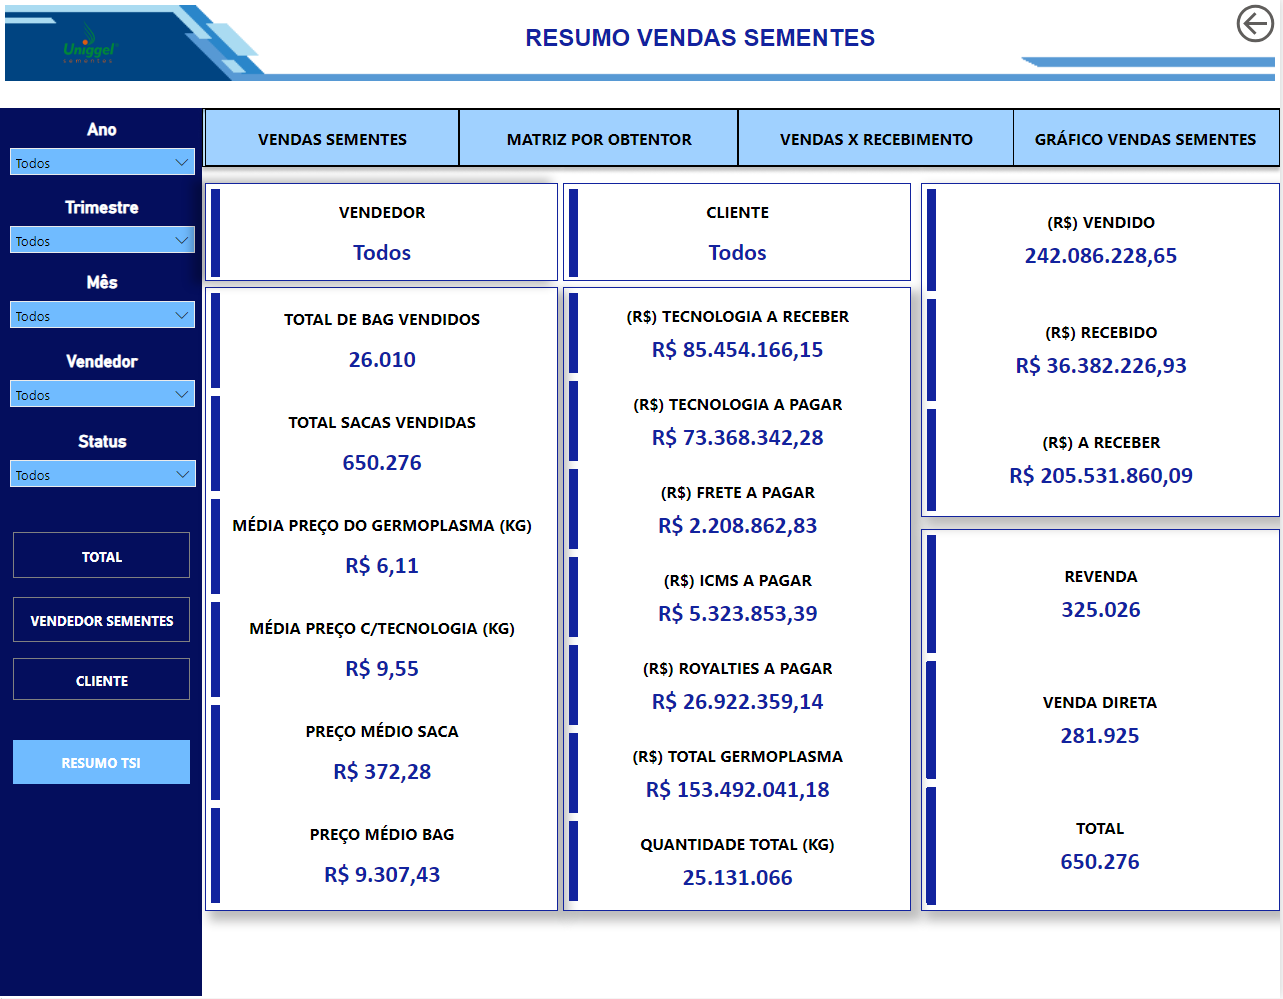Click the Vendedor Todos card
Viewport: 1283px width, 999px height.
pos(382,232)
